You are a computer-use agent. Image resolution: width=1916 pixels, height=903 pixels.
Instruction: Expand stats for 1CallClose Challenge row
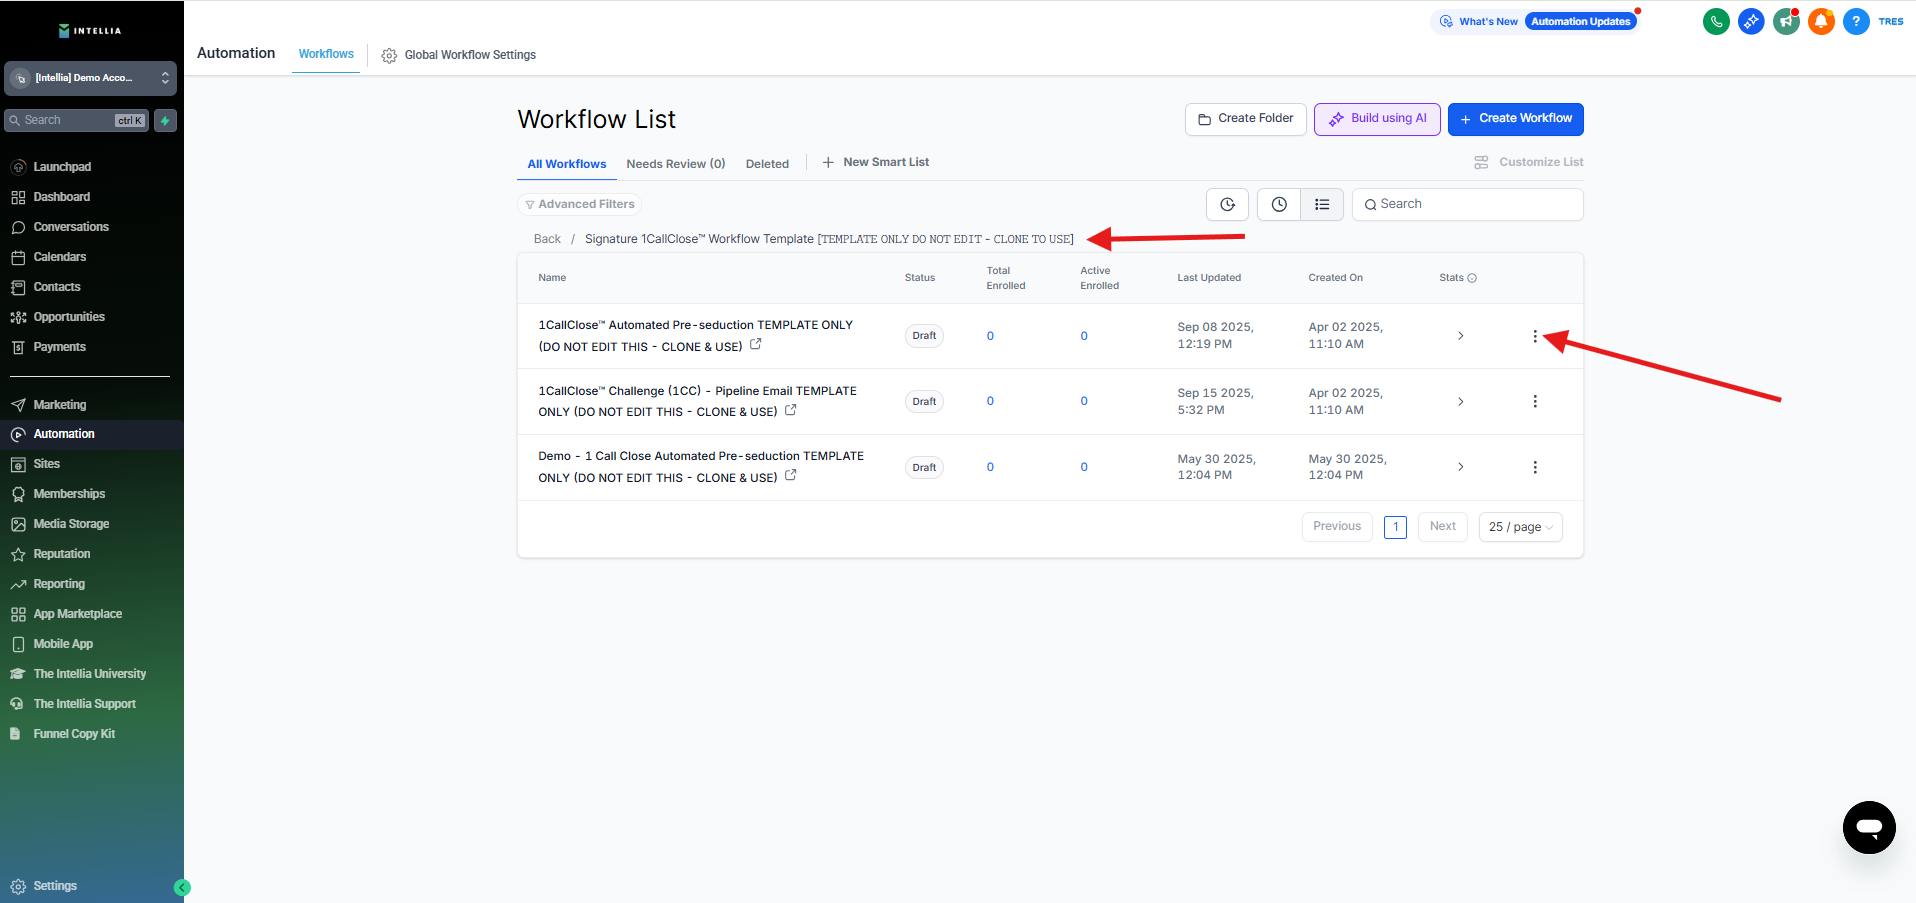(x=1461, y=401)
